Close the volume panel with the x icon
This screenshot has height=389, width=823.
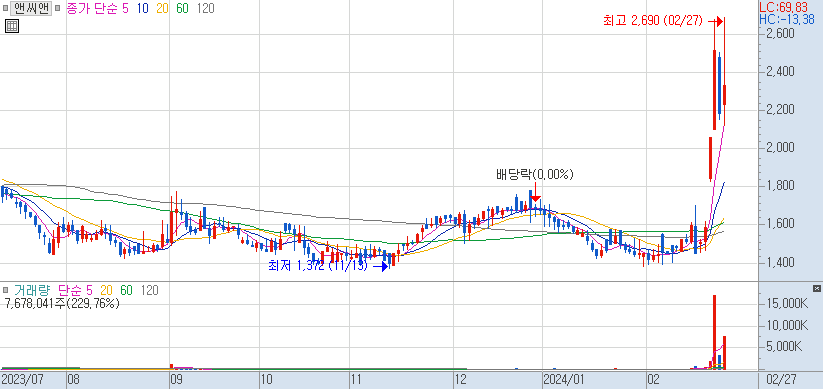click(816, 288)
